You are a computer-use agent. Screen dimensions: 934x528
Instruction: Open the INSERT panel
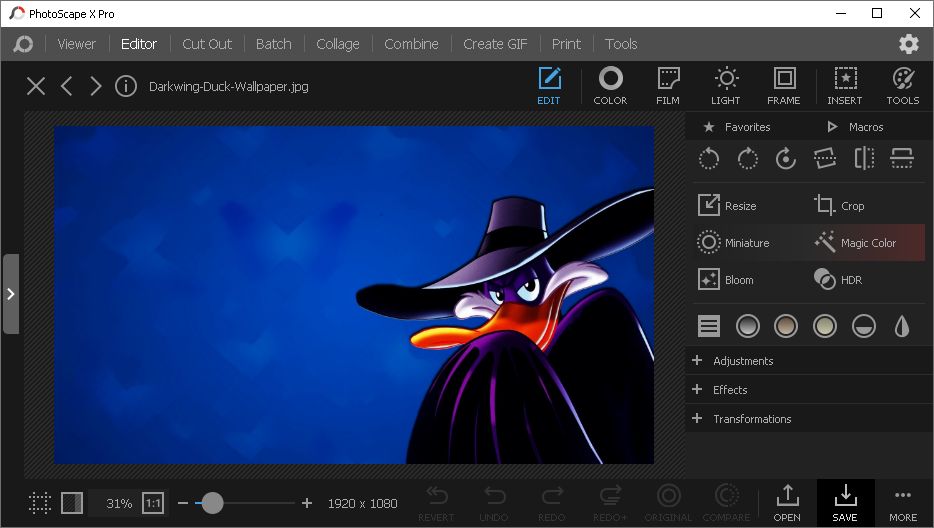point(845,86)
